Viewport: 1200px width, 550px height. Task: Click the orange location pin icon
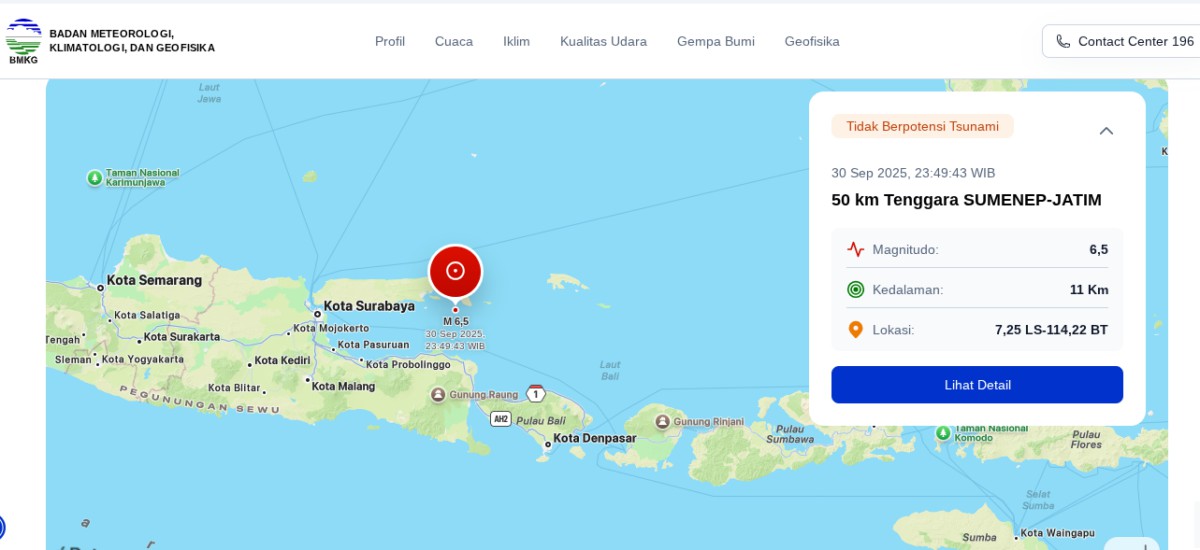pyautogui.click(x=855, y=329)
